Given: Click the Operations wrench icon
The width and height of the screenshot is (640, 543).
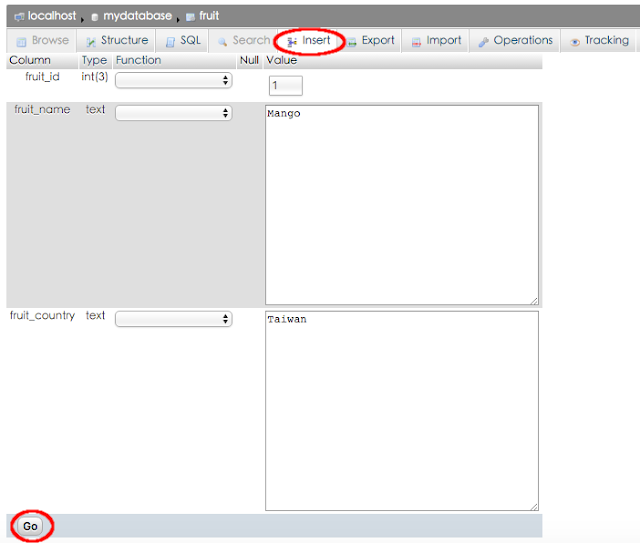Looking at the screenshot, I should point(484,41).
